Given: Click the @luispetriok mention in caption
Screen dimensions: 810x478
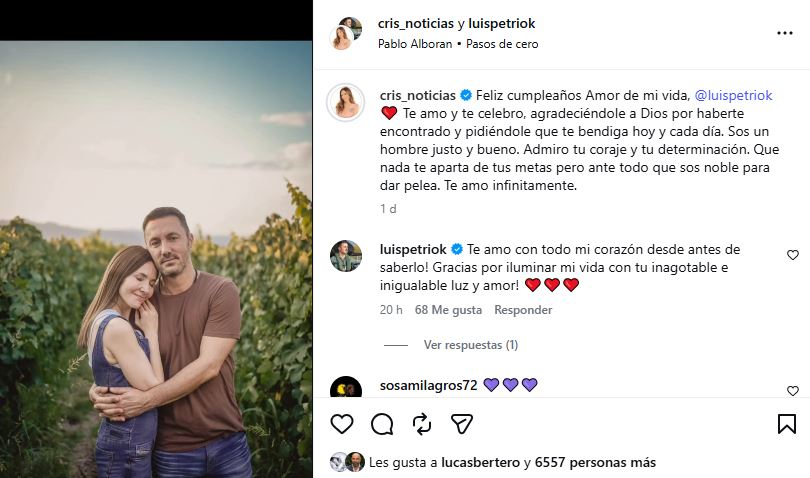Looking at the screenshot, I should [736, 95].
